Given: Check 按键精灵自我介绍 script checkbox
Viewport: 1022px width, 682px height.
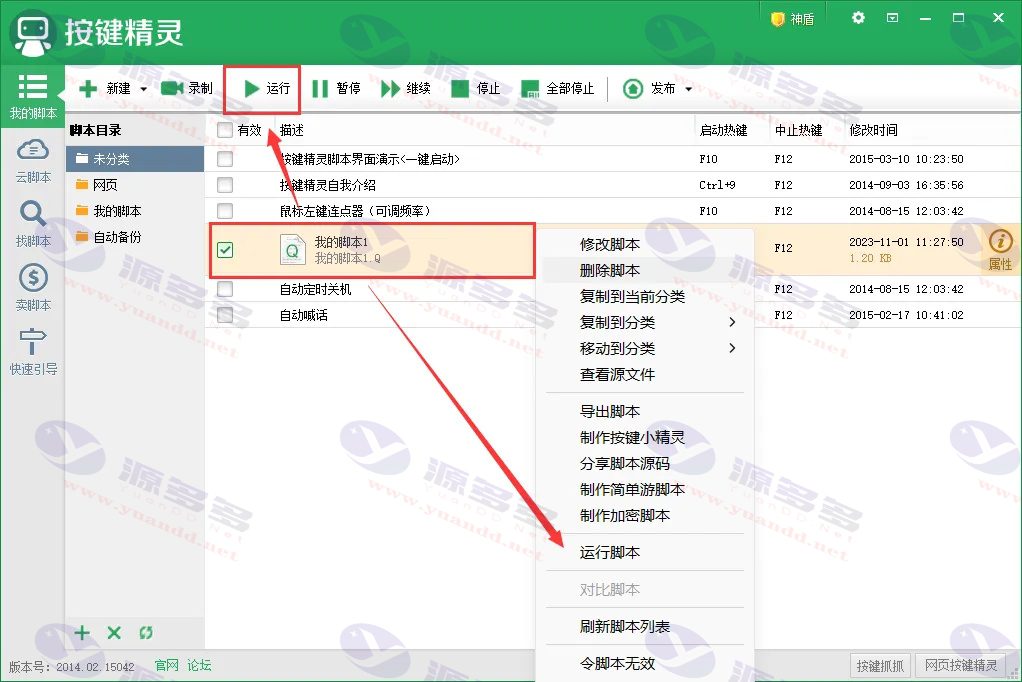Looking at the screenshot, I should (x=225, y=185).
